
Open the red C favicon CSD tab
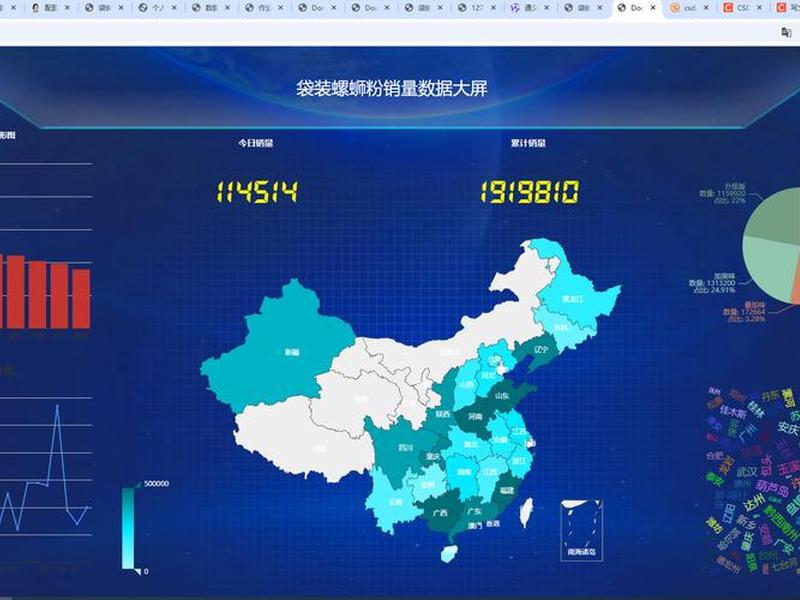pos(742,8)
